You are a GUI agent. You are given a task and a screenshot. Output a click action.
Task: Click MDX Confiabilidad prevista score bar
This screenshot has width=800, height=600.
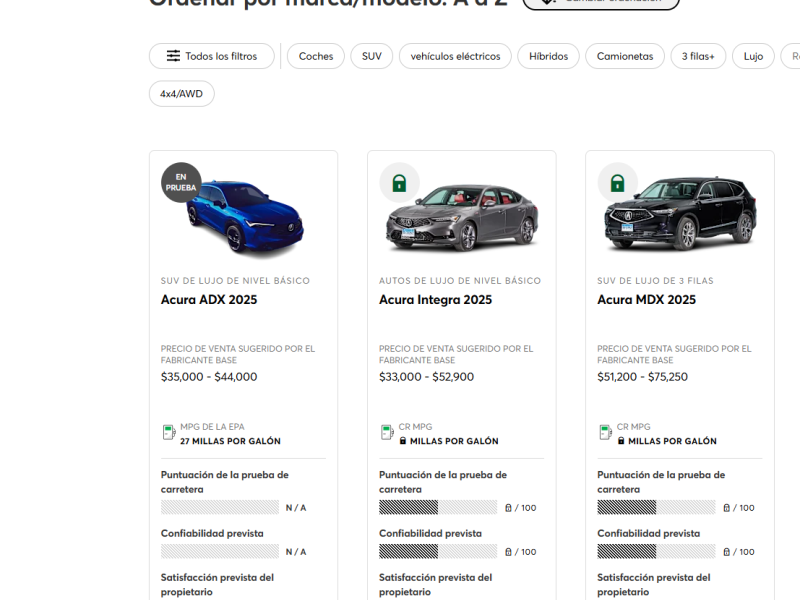click(x=656, y=551)
